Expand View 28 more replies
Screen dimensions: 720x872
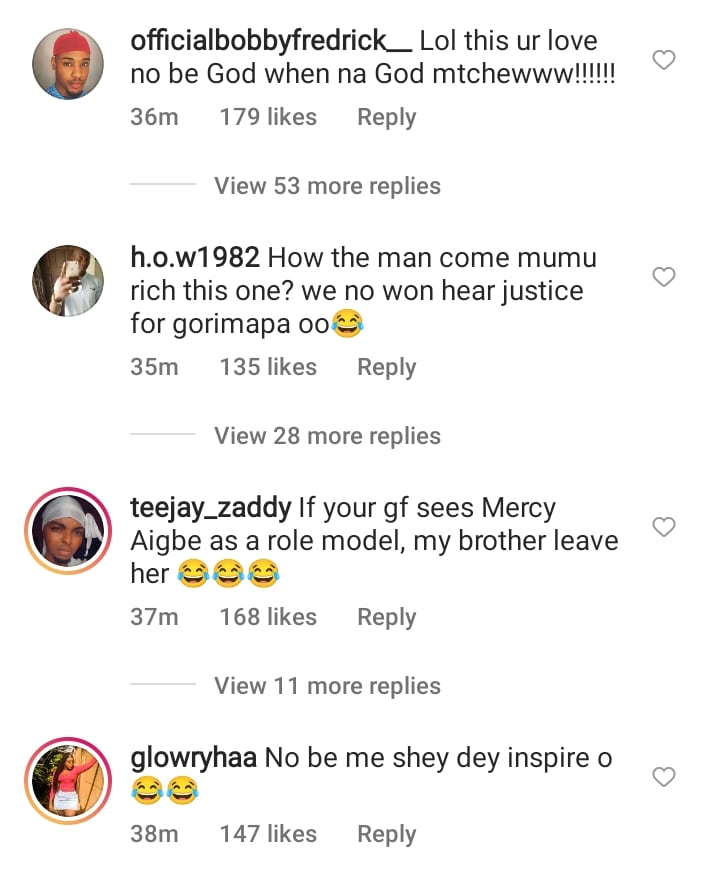coord(327,436)
